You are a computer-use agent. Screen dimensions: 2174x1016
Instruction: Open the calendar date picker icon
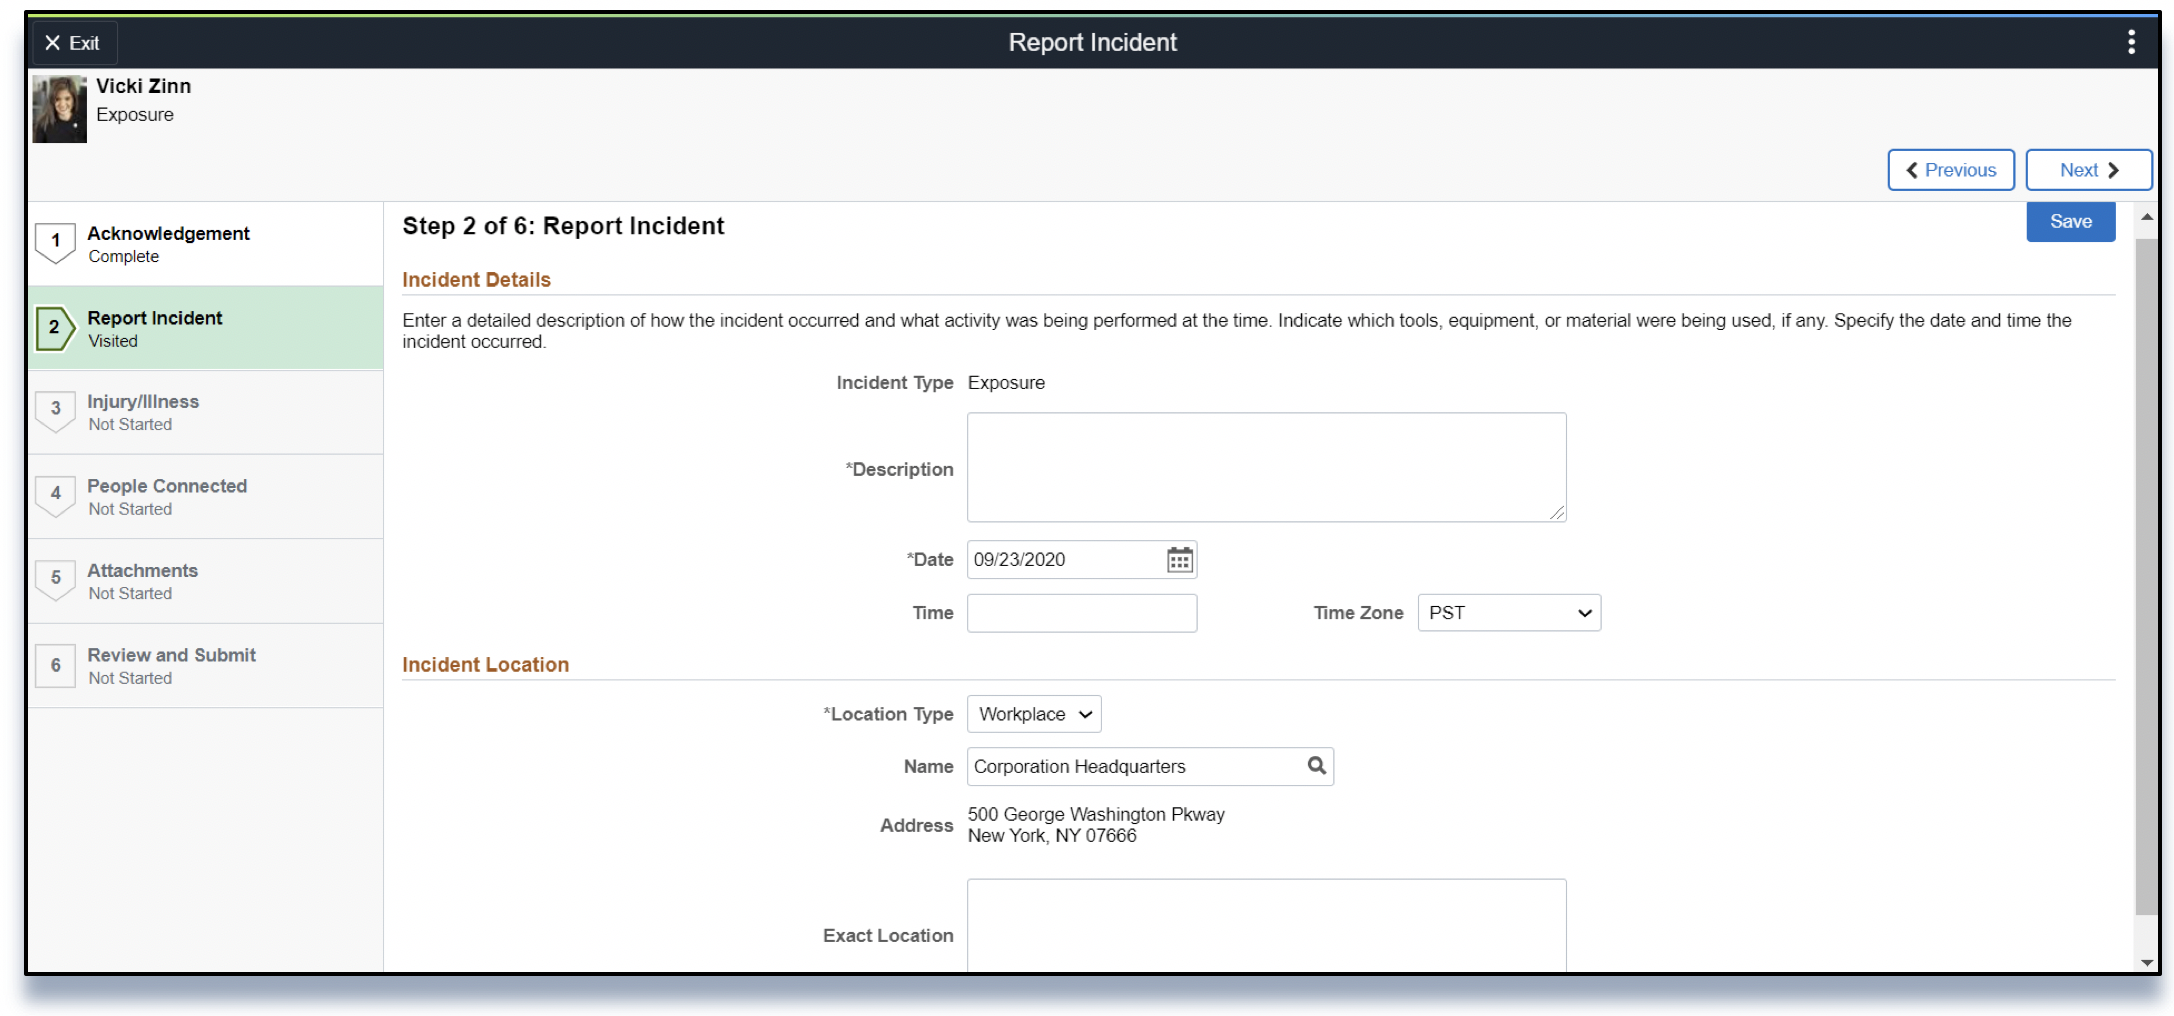(1179, 560)
